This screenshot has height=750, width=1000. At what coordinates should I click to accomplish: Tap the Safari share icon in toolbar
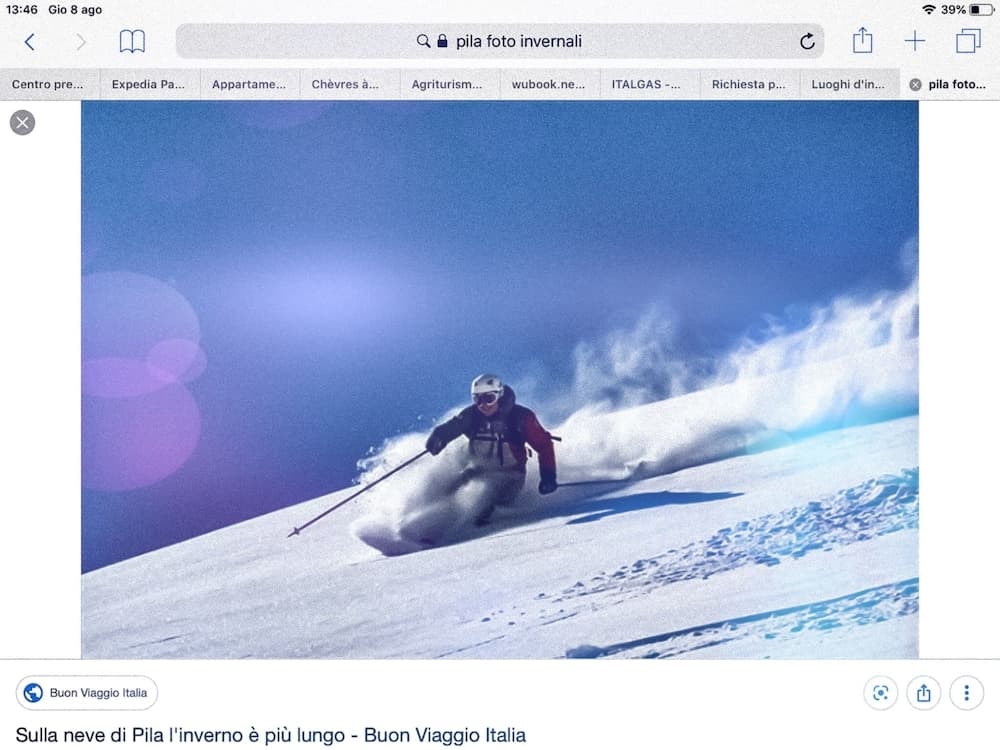coord(862,40)
